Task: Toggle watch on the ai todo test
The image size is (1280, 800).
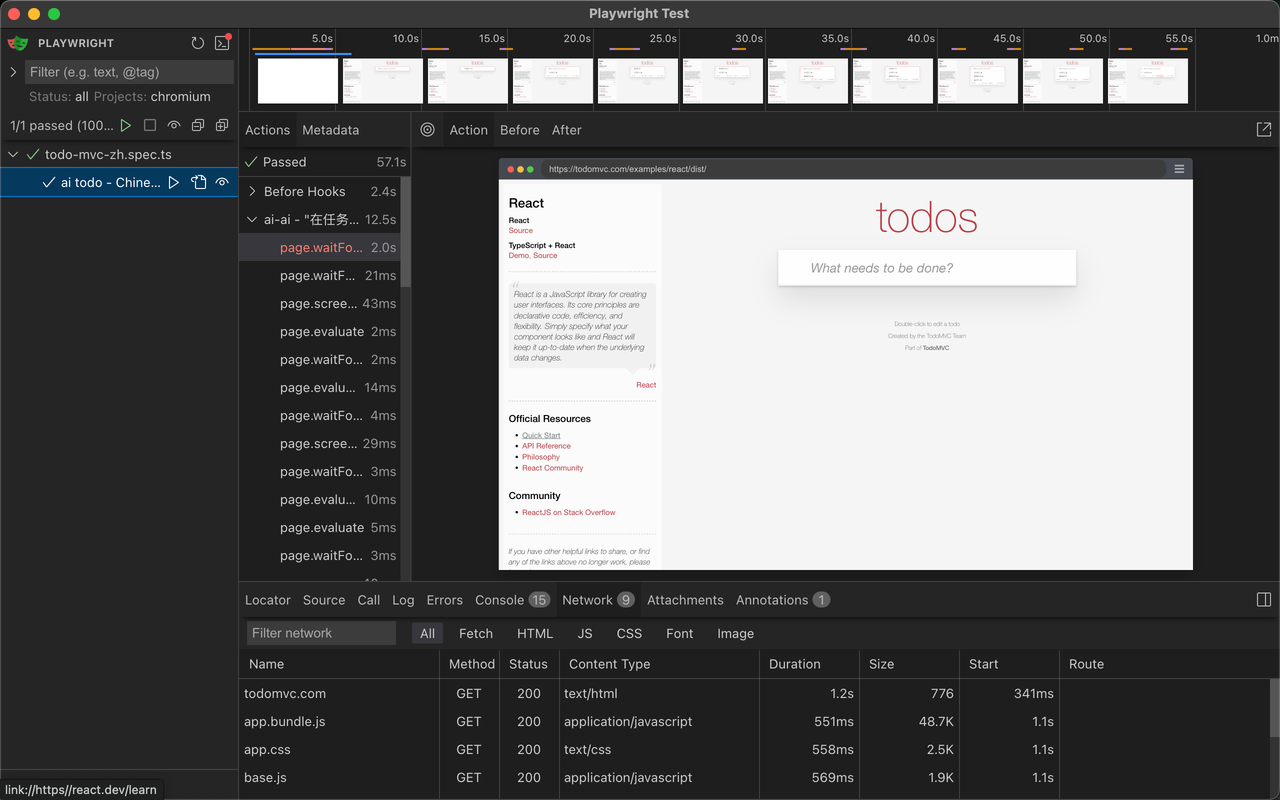Action: coord(222,183)
